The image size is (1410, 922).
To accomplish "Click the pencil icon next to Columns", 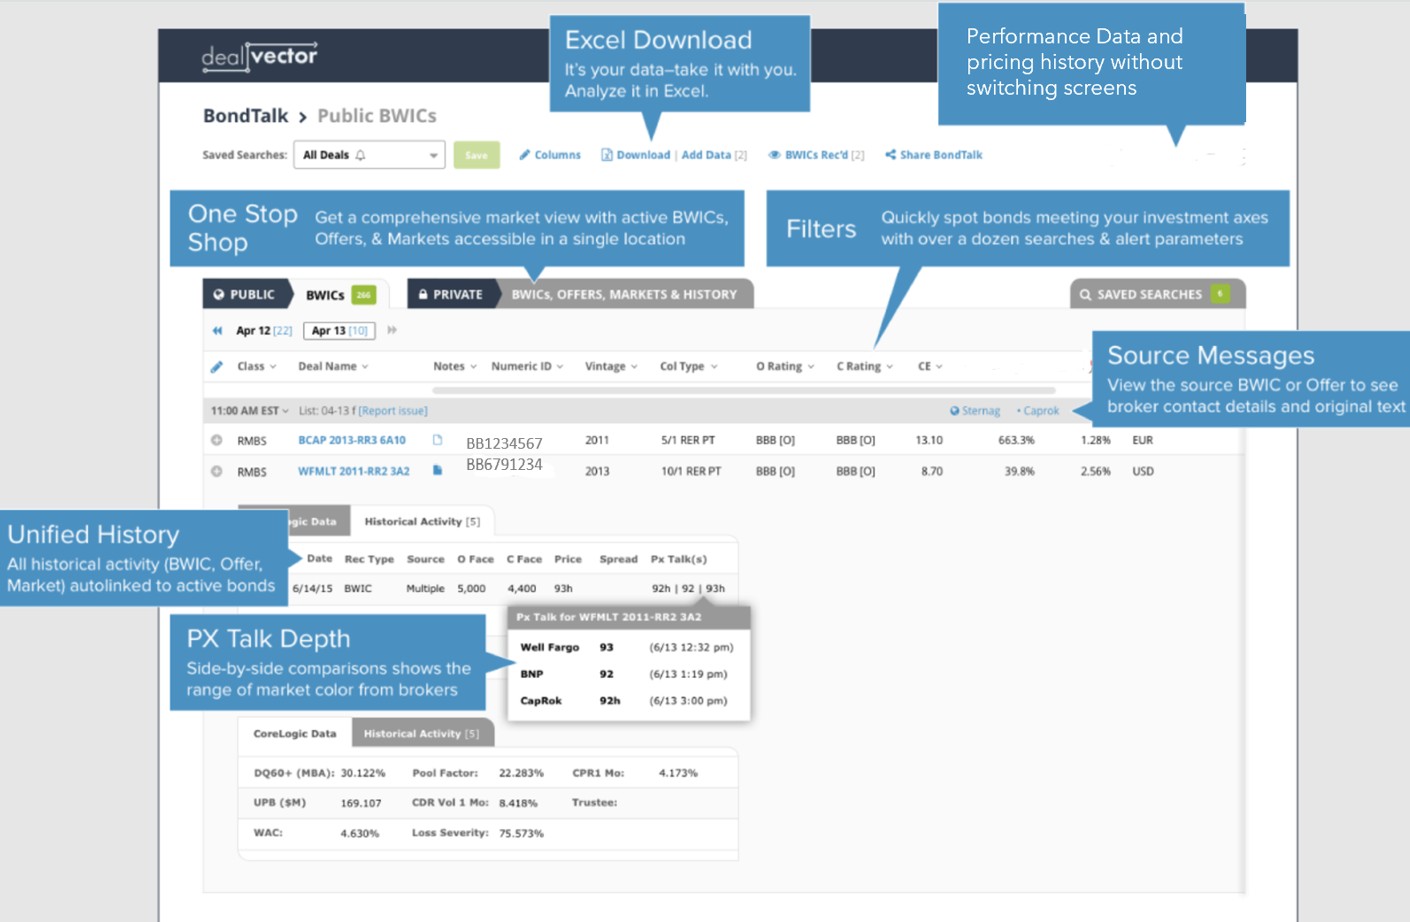I will [525, 155].
